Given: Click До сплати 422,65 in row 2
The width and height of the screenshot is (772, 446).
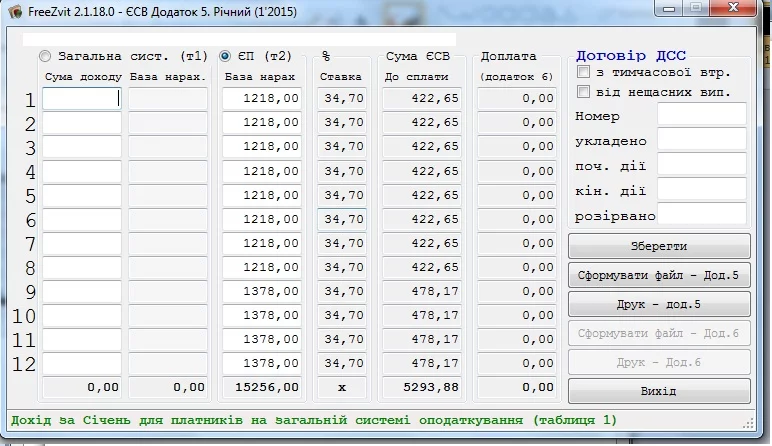Looking at the screenshot, I should coord(422,123).
